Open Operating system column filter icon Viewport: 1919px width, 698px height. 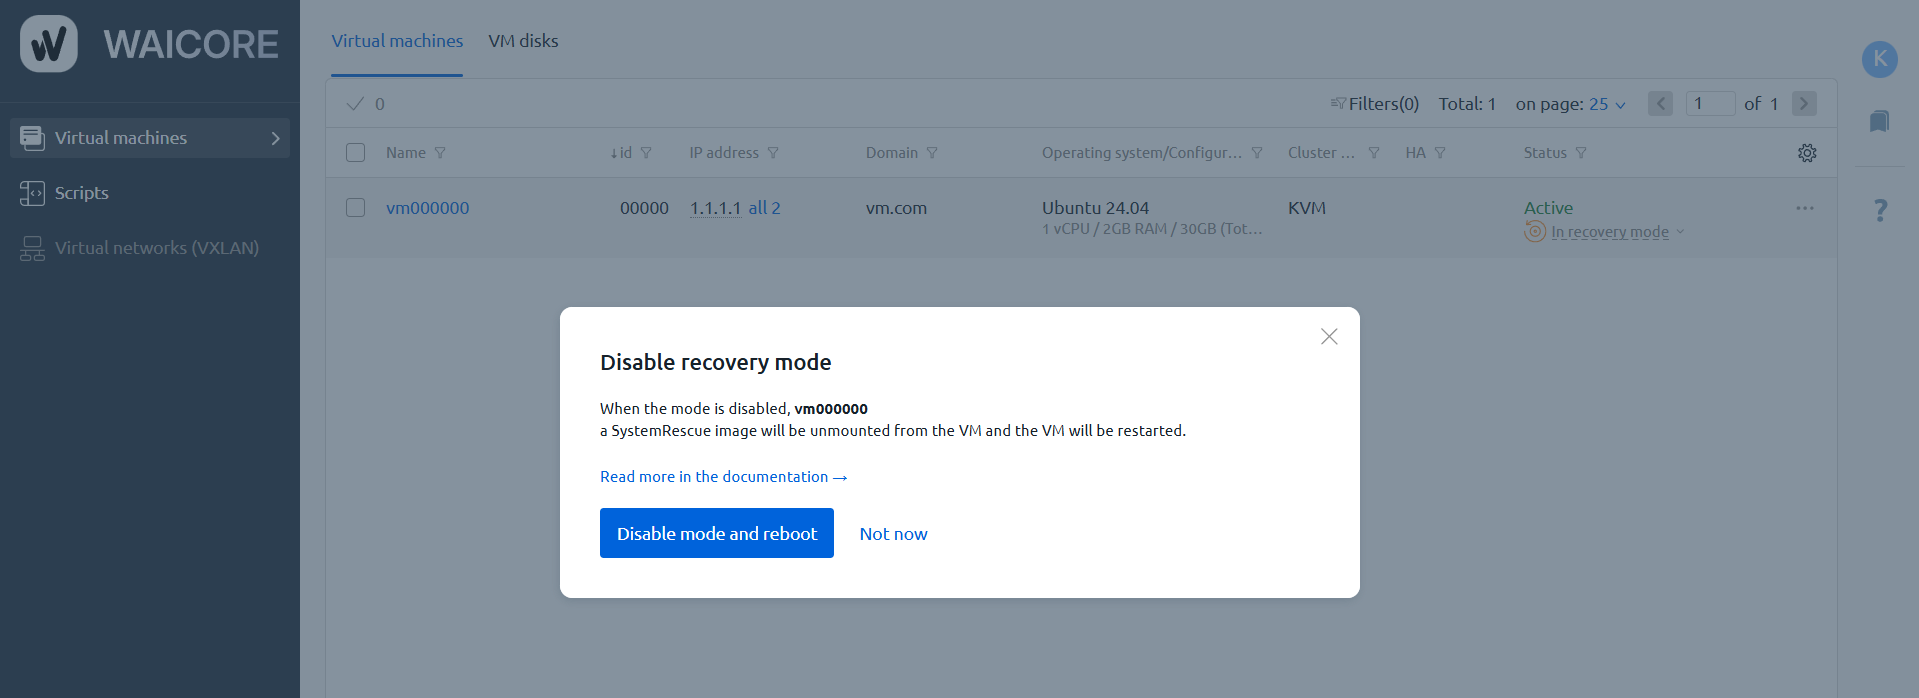coord(1257,153)
